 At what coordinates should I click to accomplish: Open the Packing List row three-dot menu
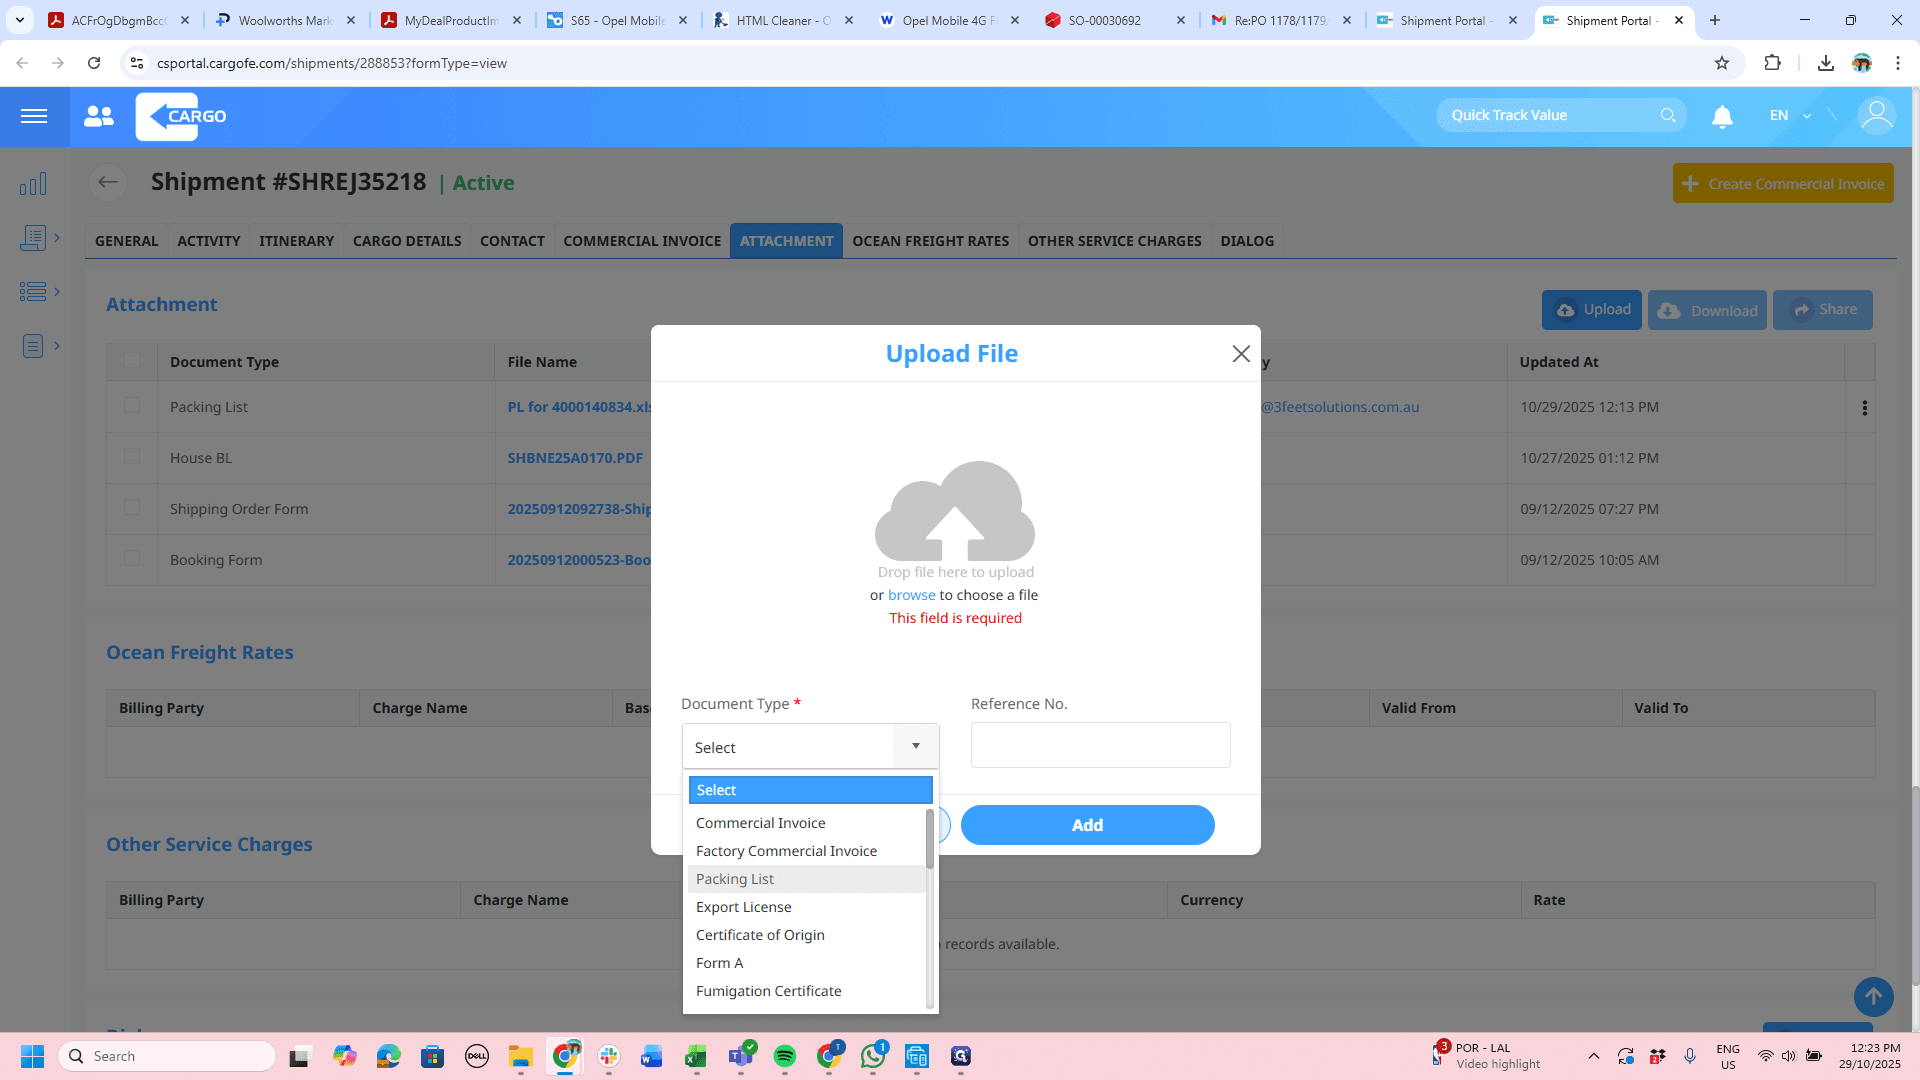[x=1864, y=408]
